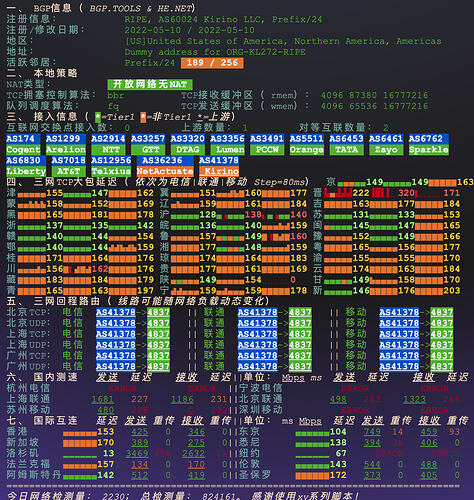Click the AS174 Cogent badge
Viewport: 474px width, 500px height.
[x=23, y=144]
